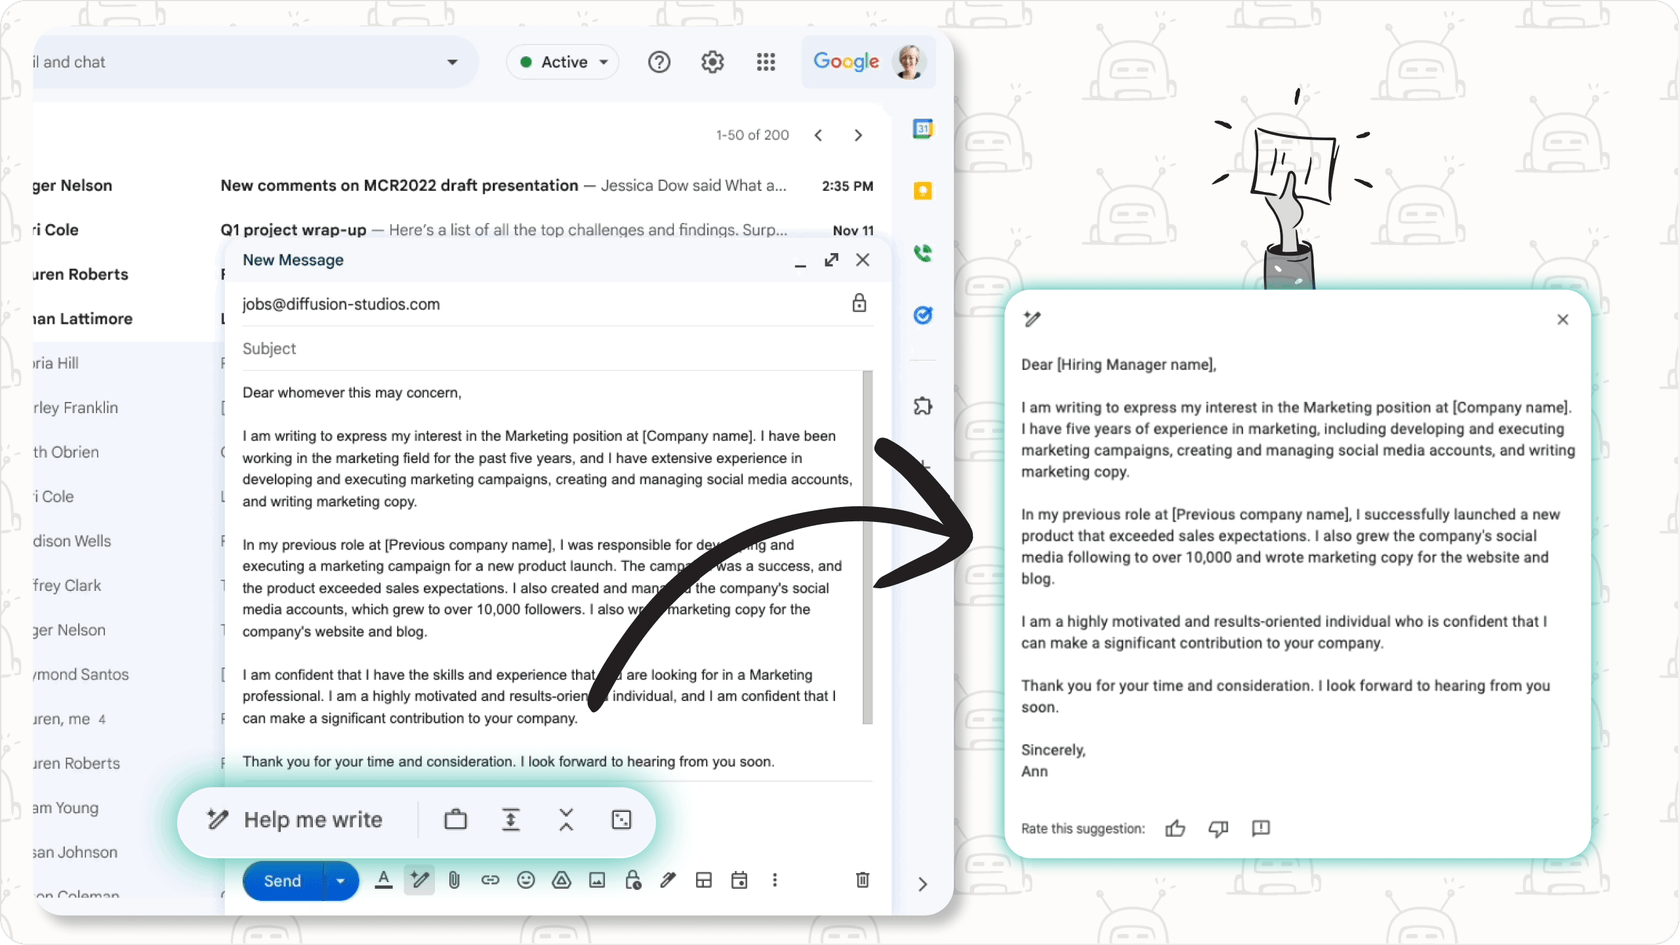Open Google Tasks from the sidebar
The image size is (1680, 945).
922,315
